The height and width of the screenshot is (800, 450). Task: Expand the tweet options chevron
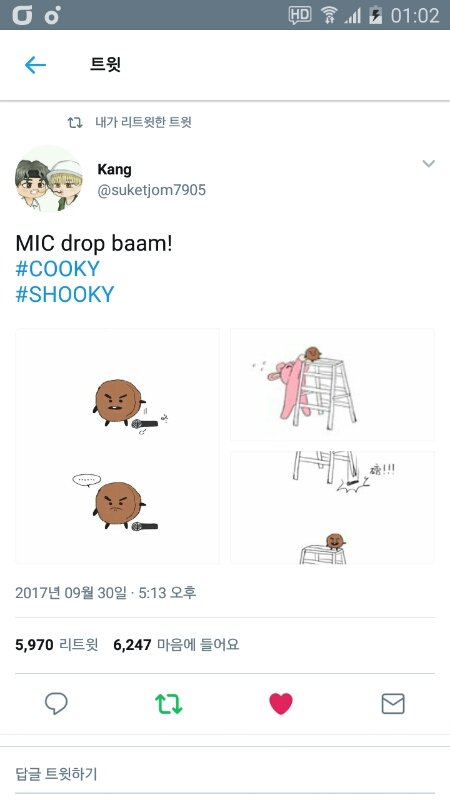coord(429,164)
